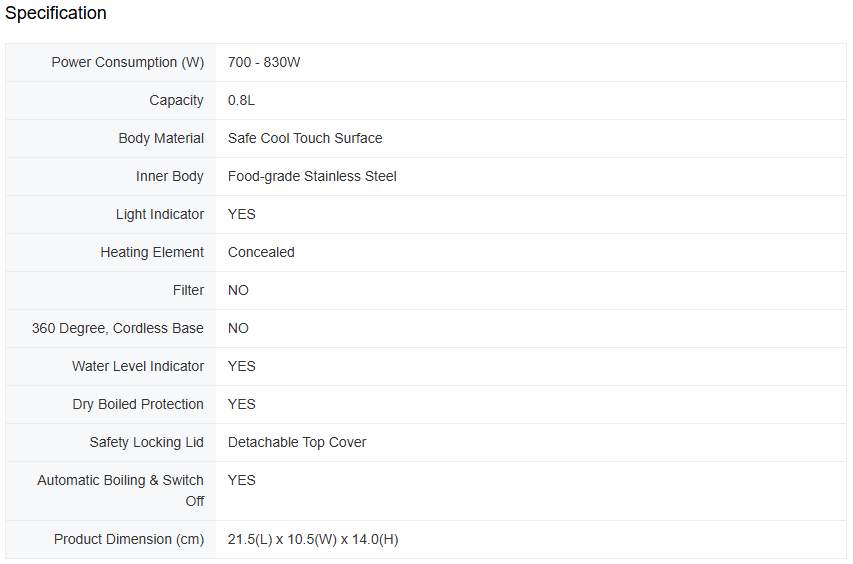Select the Detachable Top Cover value
This screenshot has height=564, width=853.
click(297, 442)
